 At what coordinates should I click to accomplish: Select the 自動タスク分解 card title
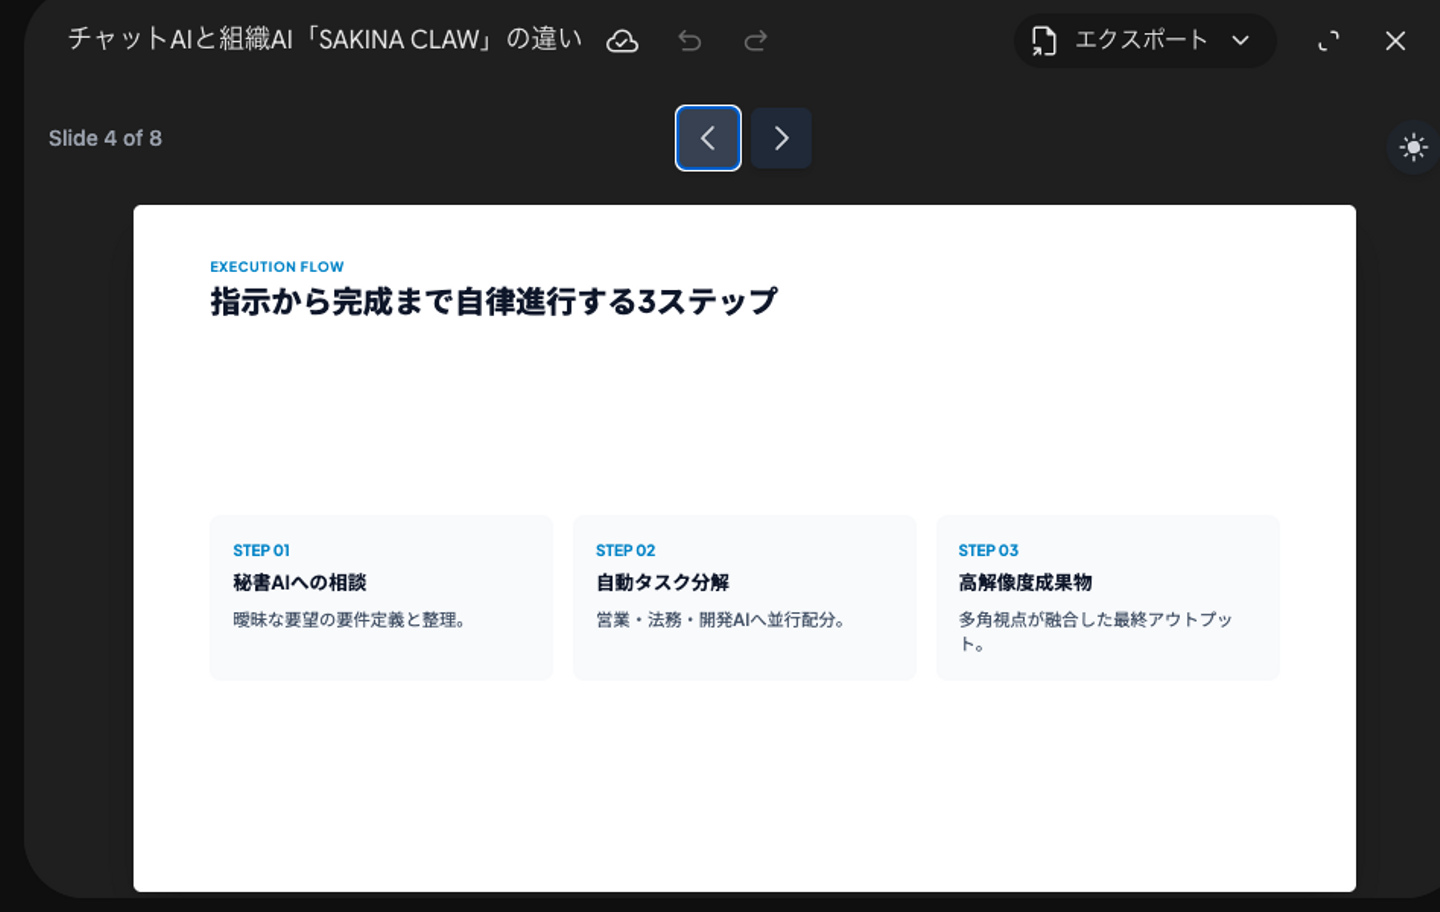point(662,582)
